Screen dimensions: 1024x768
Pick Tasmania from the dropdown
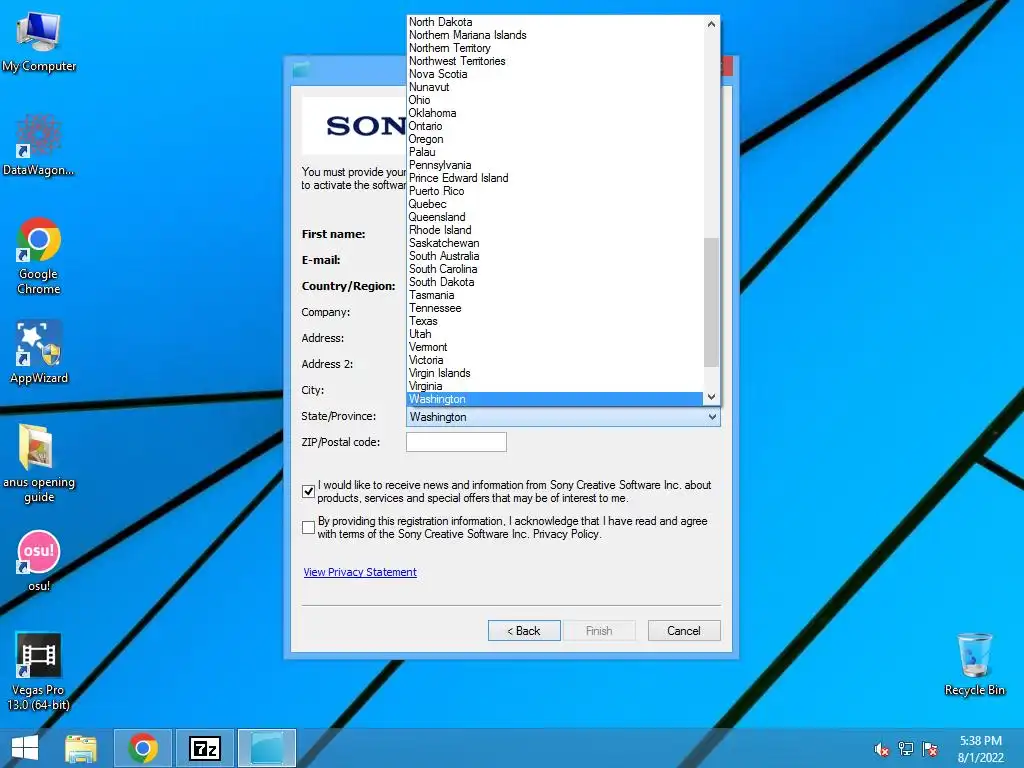555,295
